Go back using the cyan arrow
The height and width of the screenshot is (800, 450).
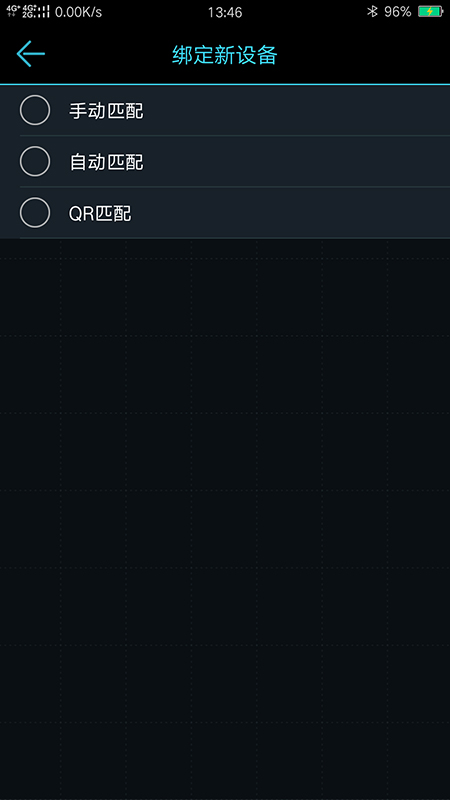pyautogui.click(x=31, y=54)
